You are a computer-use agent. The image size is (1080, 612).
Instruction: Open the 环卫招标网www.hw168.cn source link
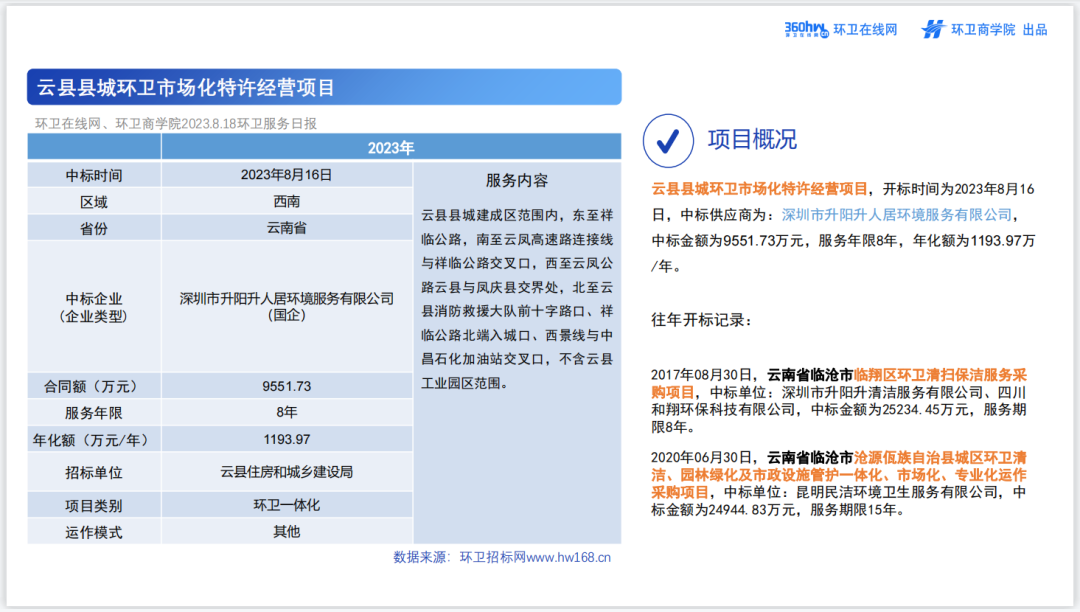535,557
